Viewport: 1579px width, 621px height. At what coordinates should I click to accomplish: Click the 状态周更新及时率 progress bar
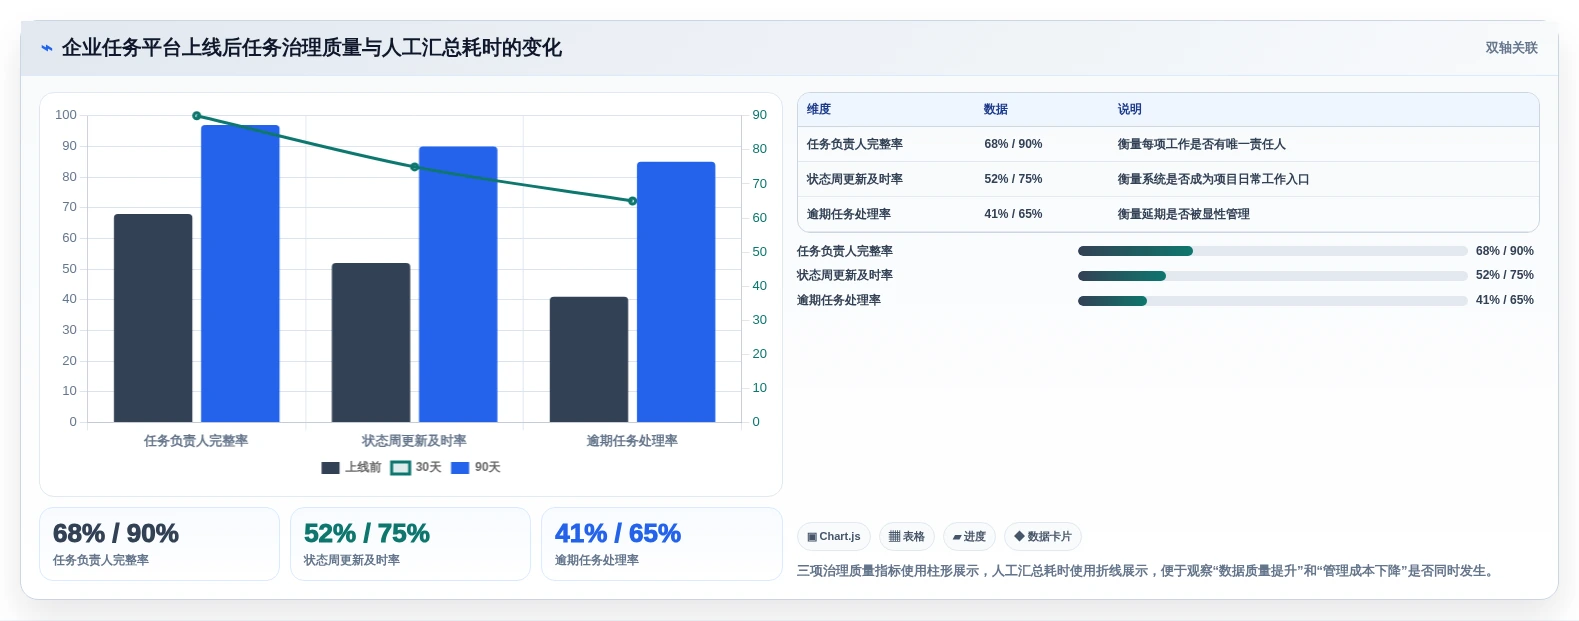[x=1272, y=276]
